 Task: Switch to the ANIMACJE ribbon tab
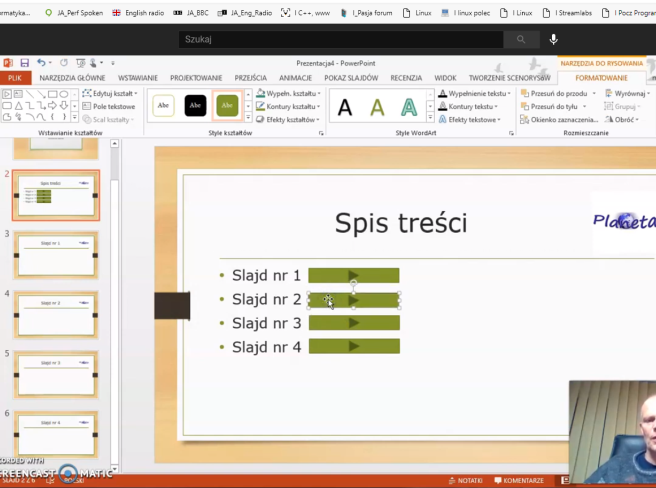click(x=295, y=77)
